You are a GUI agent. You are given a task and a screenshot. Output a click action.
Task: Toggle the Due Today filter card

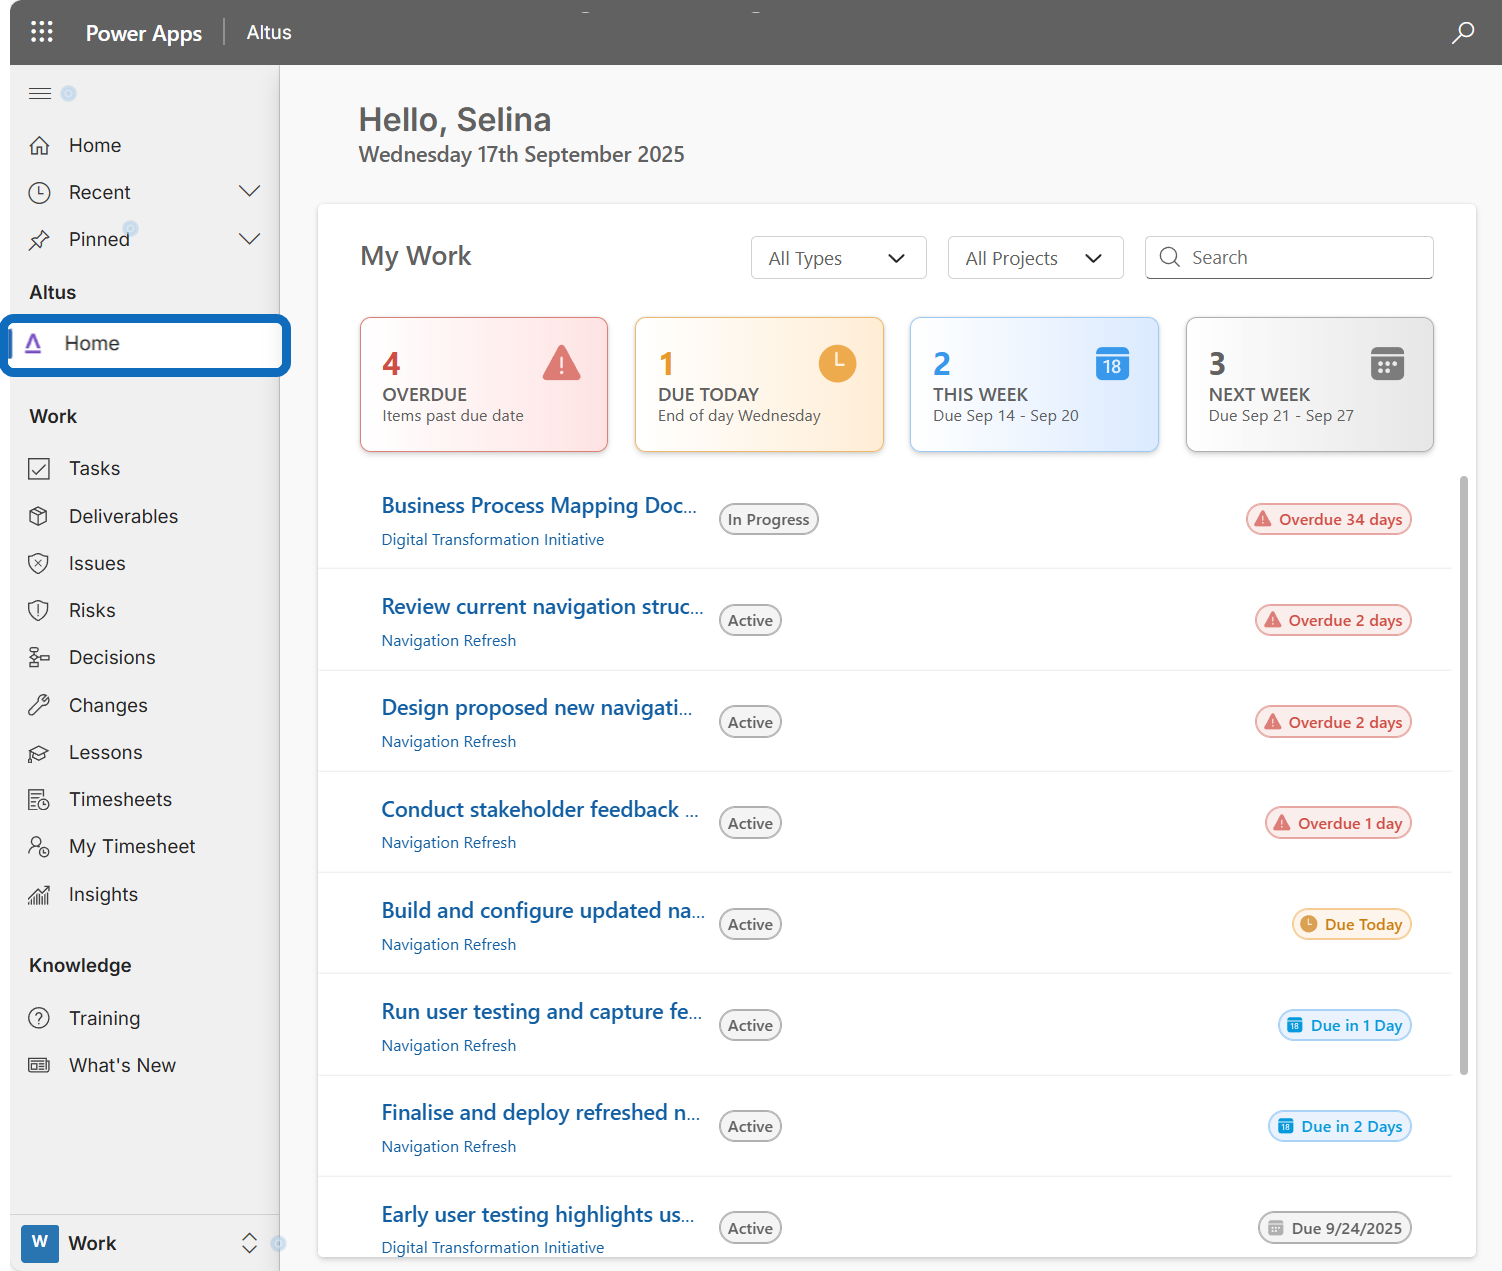pos(758,385)
